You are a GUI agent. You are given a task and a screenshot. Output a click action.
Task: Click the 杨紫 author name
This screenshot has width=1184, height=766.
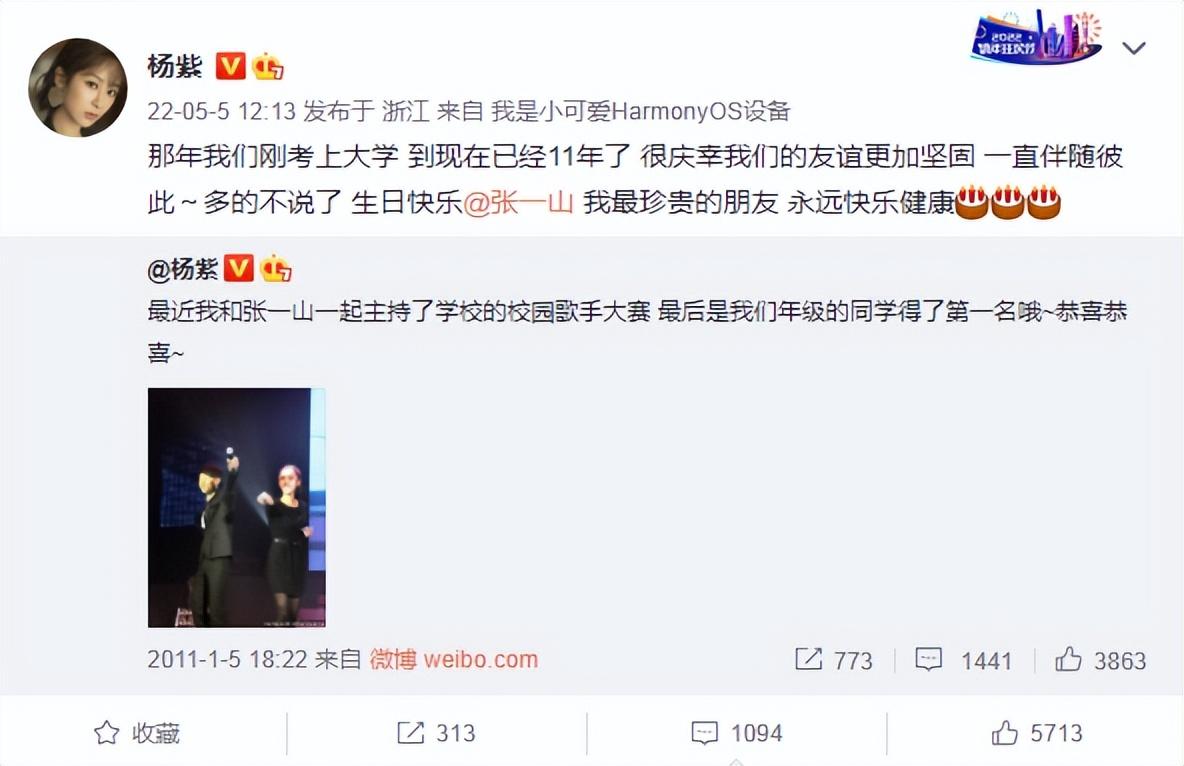pos(175,66)
